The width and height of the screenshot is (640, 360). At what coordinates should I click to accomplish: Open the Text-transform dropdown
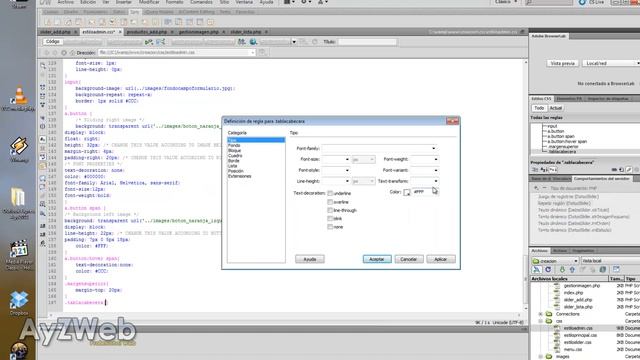(x=436, y=181)
